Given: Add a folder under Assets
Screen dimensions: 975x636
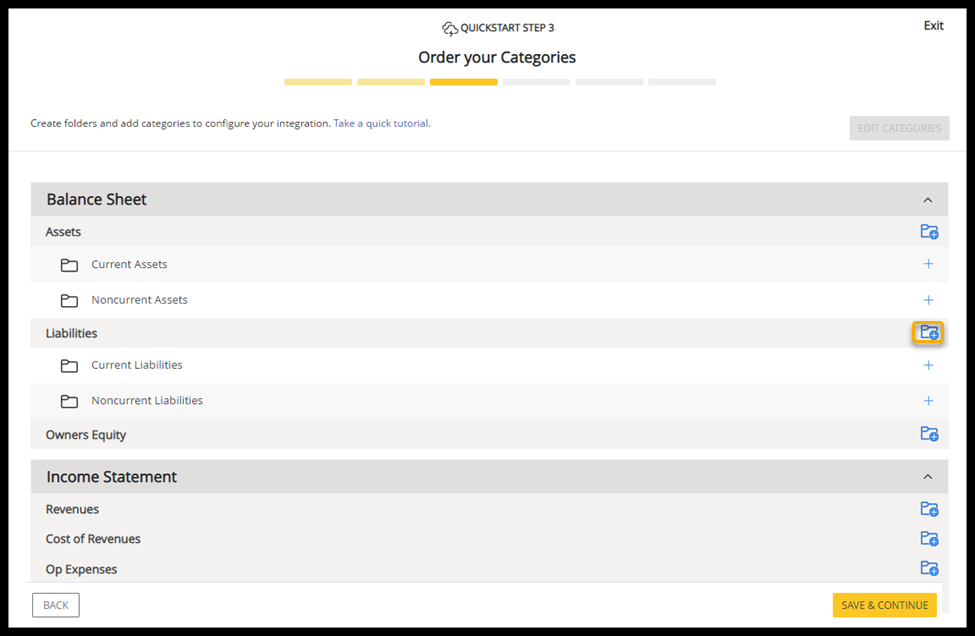Looking at the screenshot, I should (x=929, y=232).
